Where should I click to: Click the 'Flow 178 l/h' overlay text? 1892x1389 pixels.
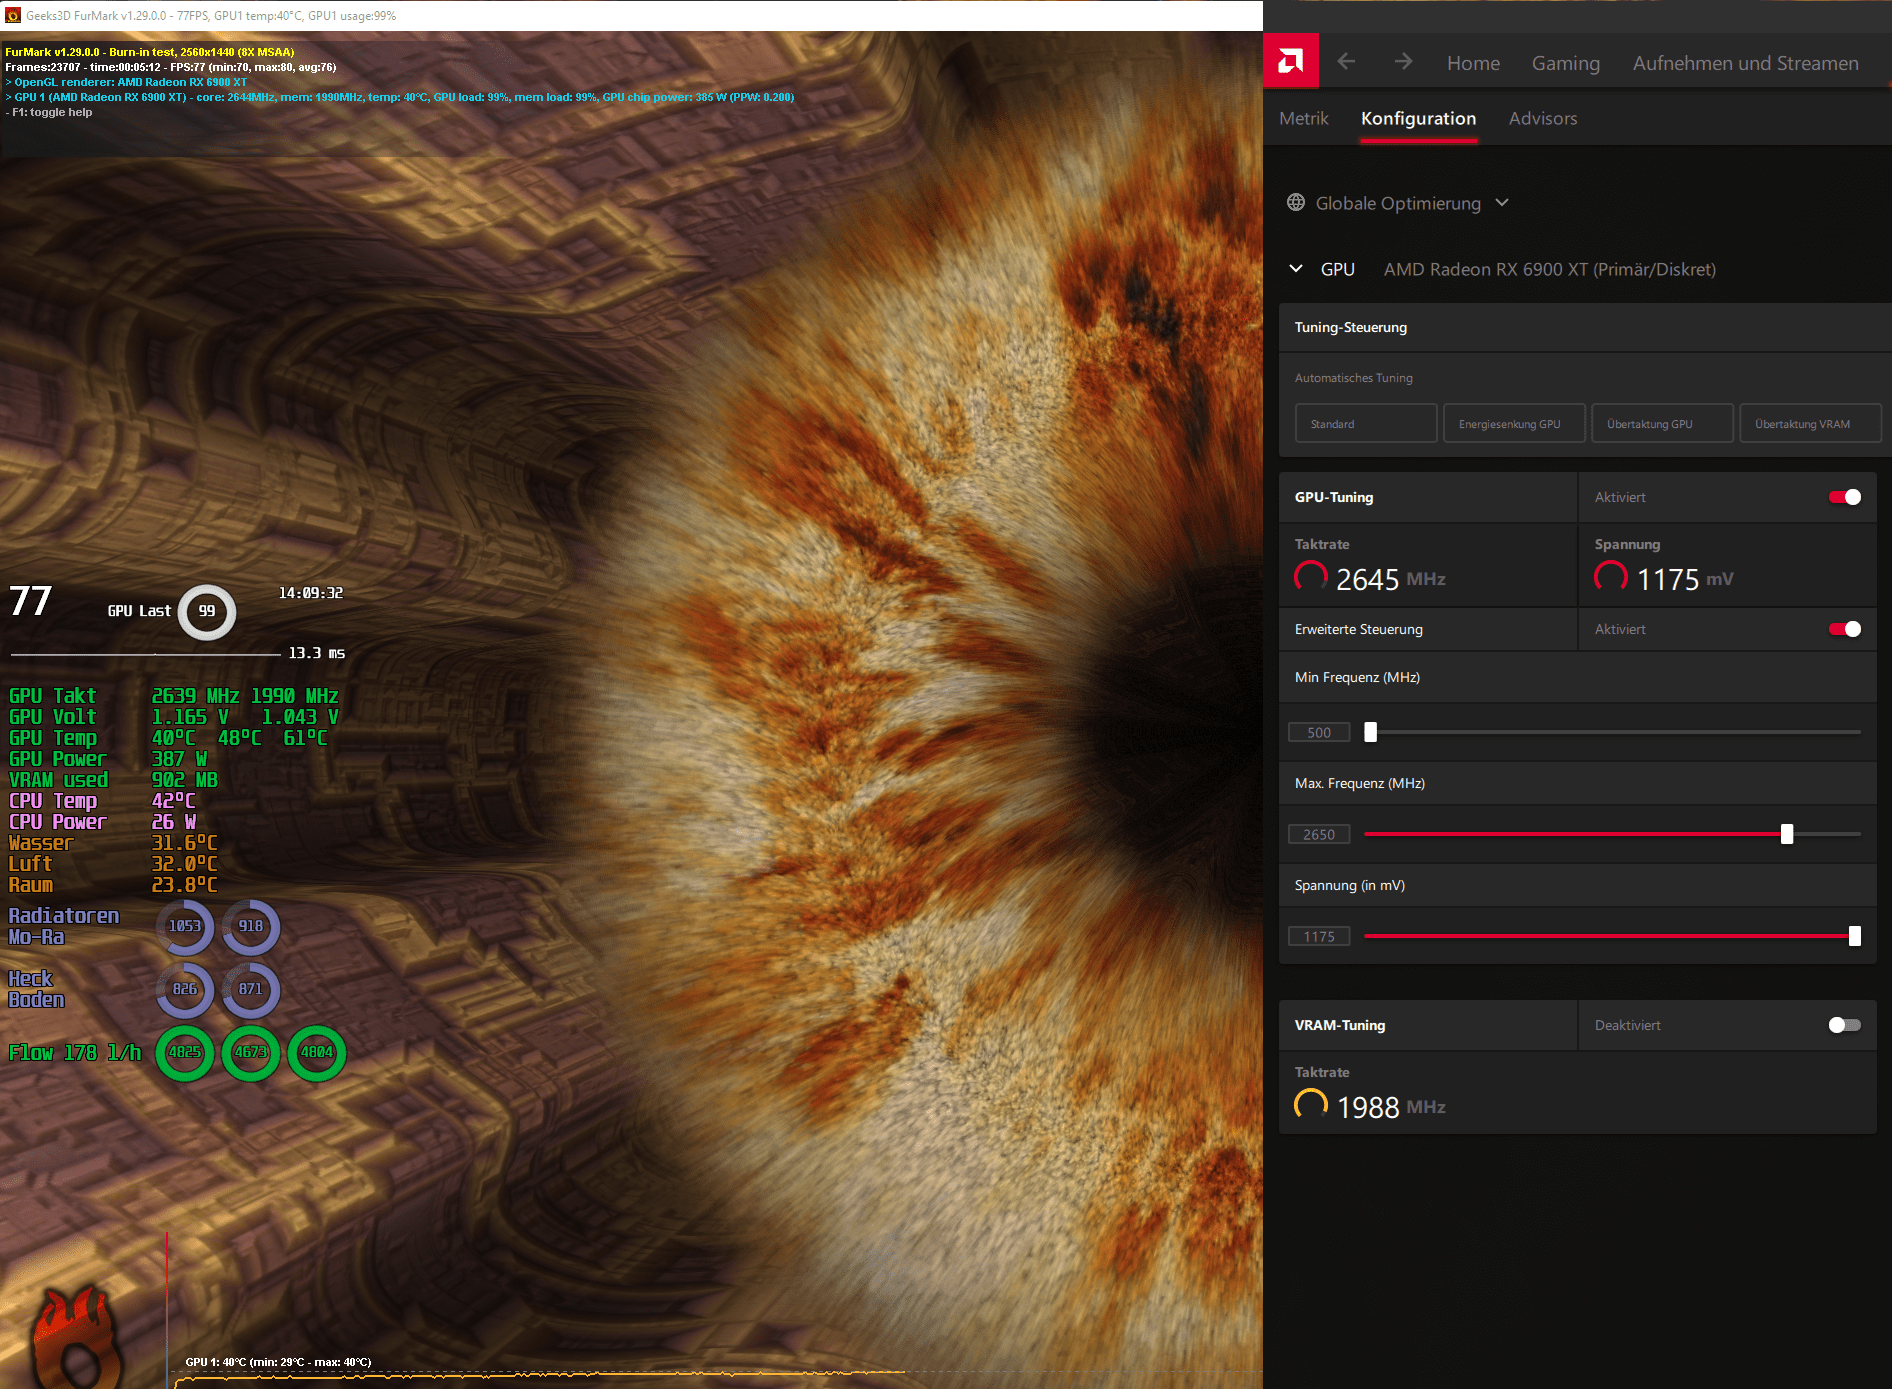point(75,1052)
